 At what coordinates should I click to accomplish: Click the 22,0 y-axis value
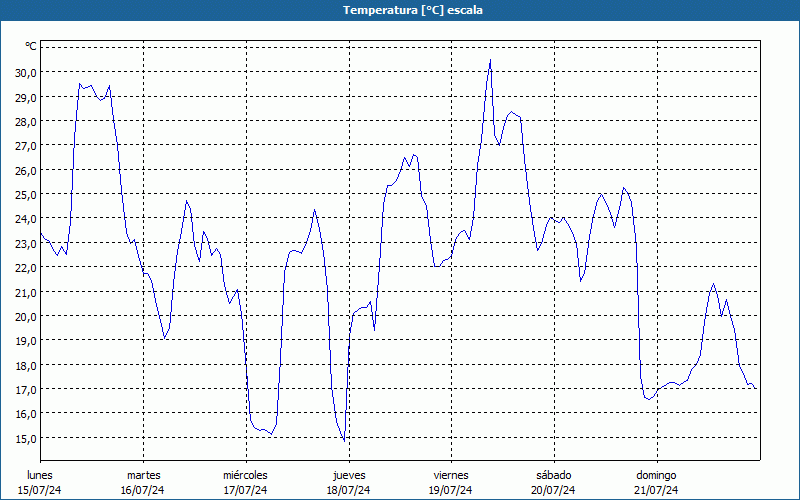click(26, 267)
